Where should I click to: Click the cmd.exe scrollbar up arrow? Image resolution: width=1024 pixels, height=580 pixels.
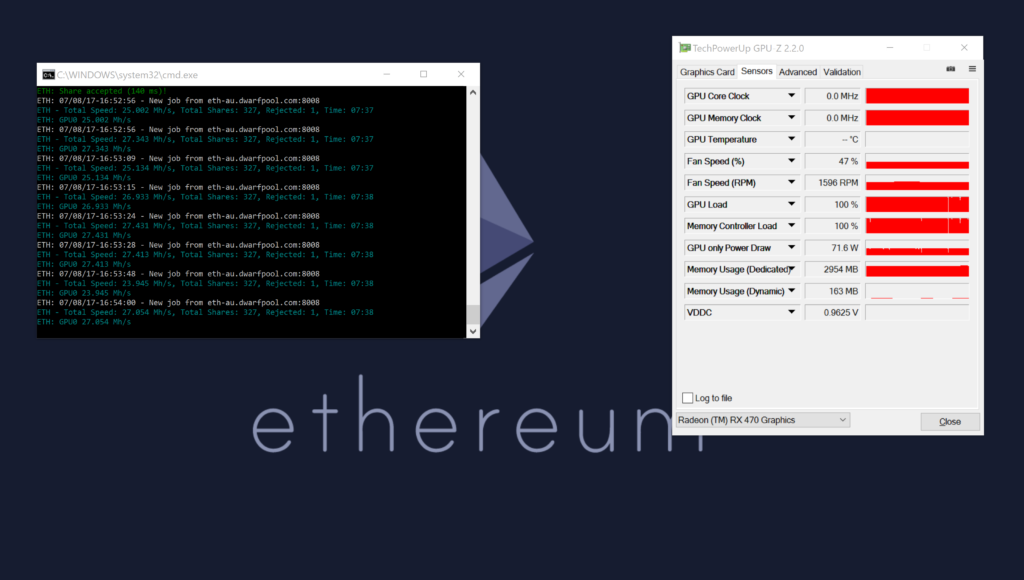point(473,93)
